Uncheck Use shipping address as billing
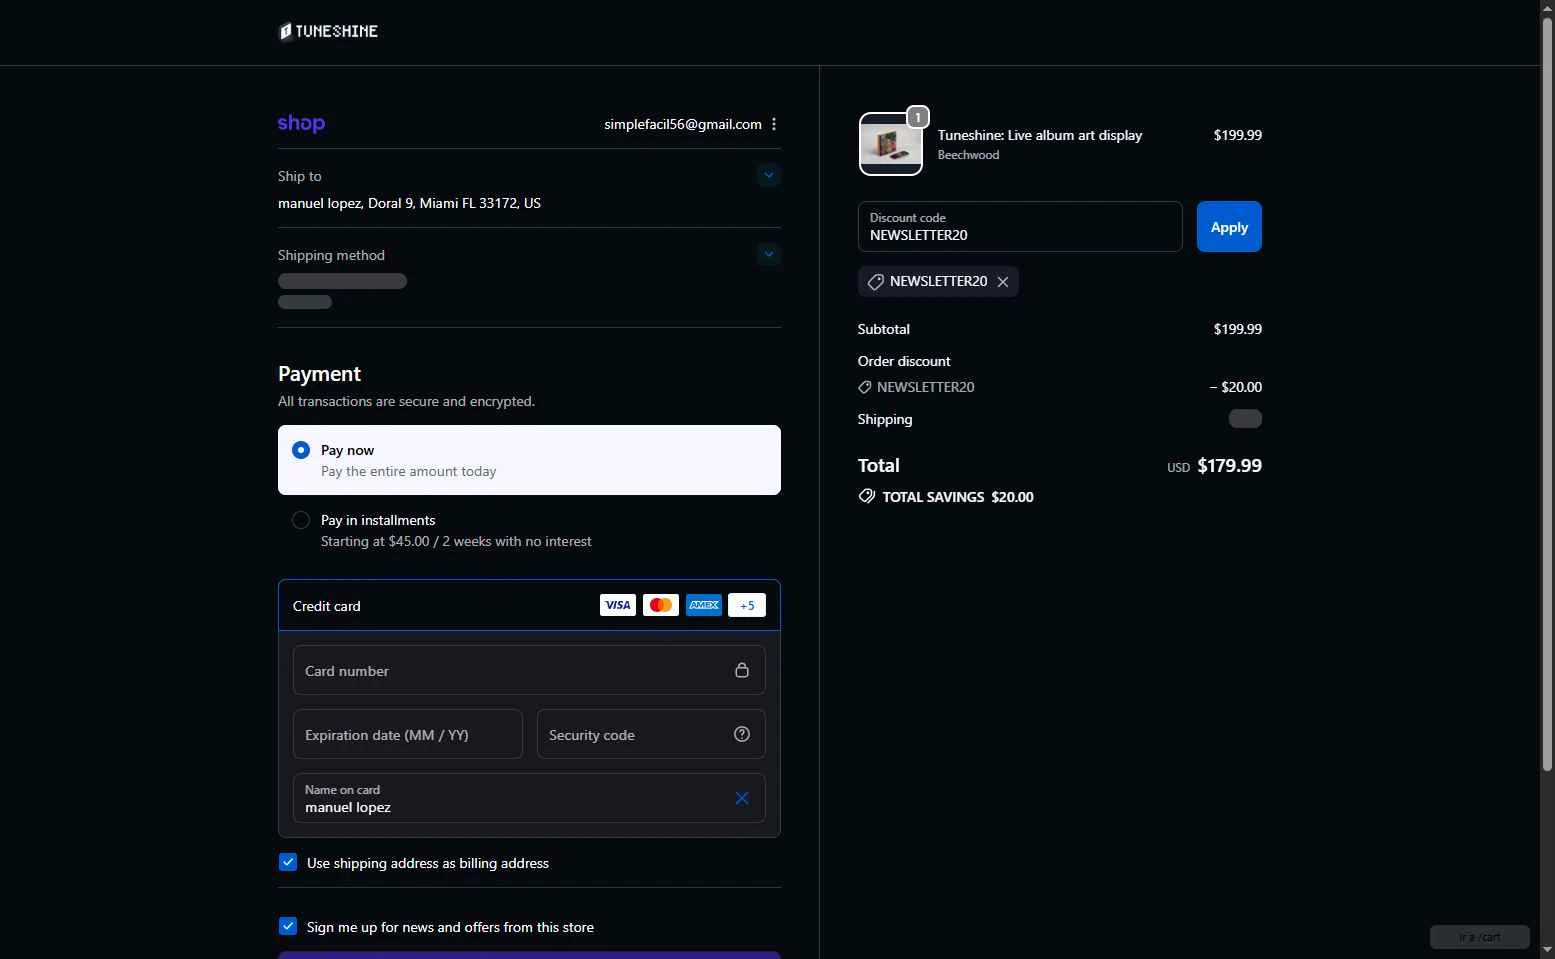The height and width of the screenshot is (959, 1555). (x=288, y=862)
